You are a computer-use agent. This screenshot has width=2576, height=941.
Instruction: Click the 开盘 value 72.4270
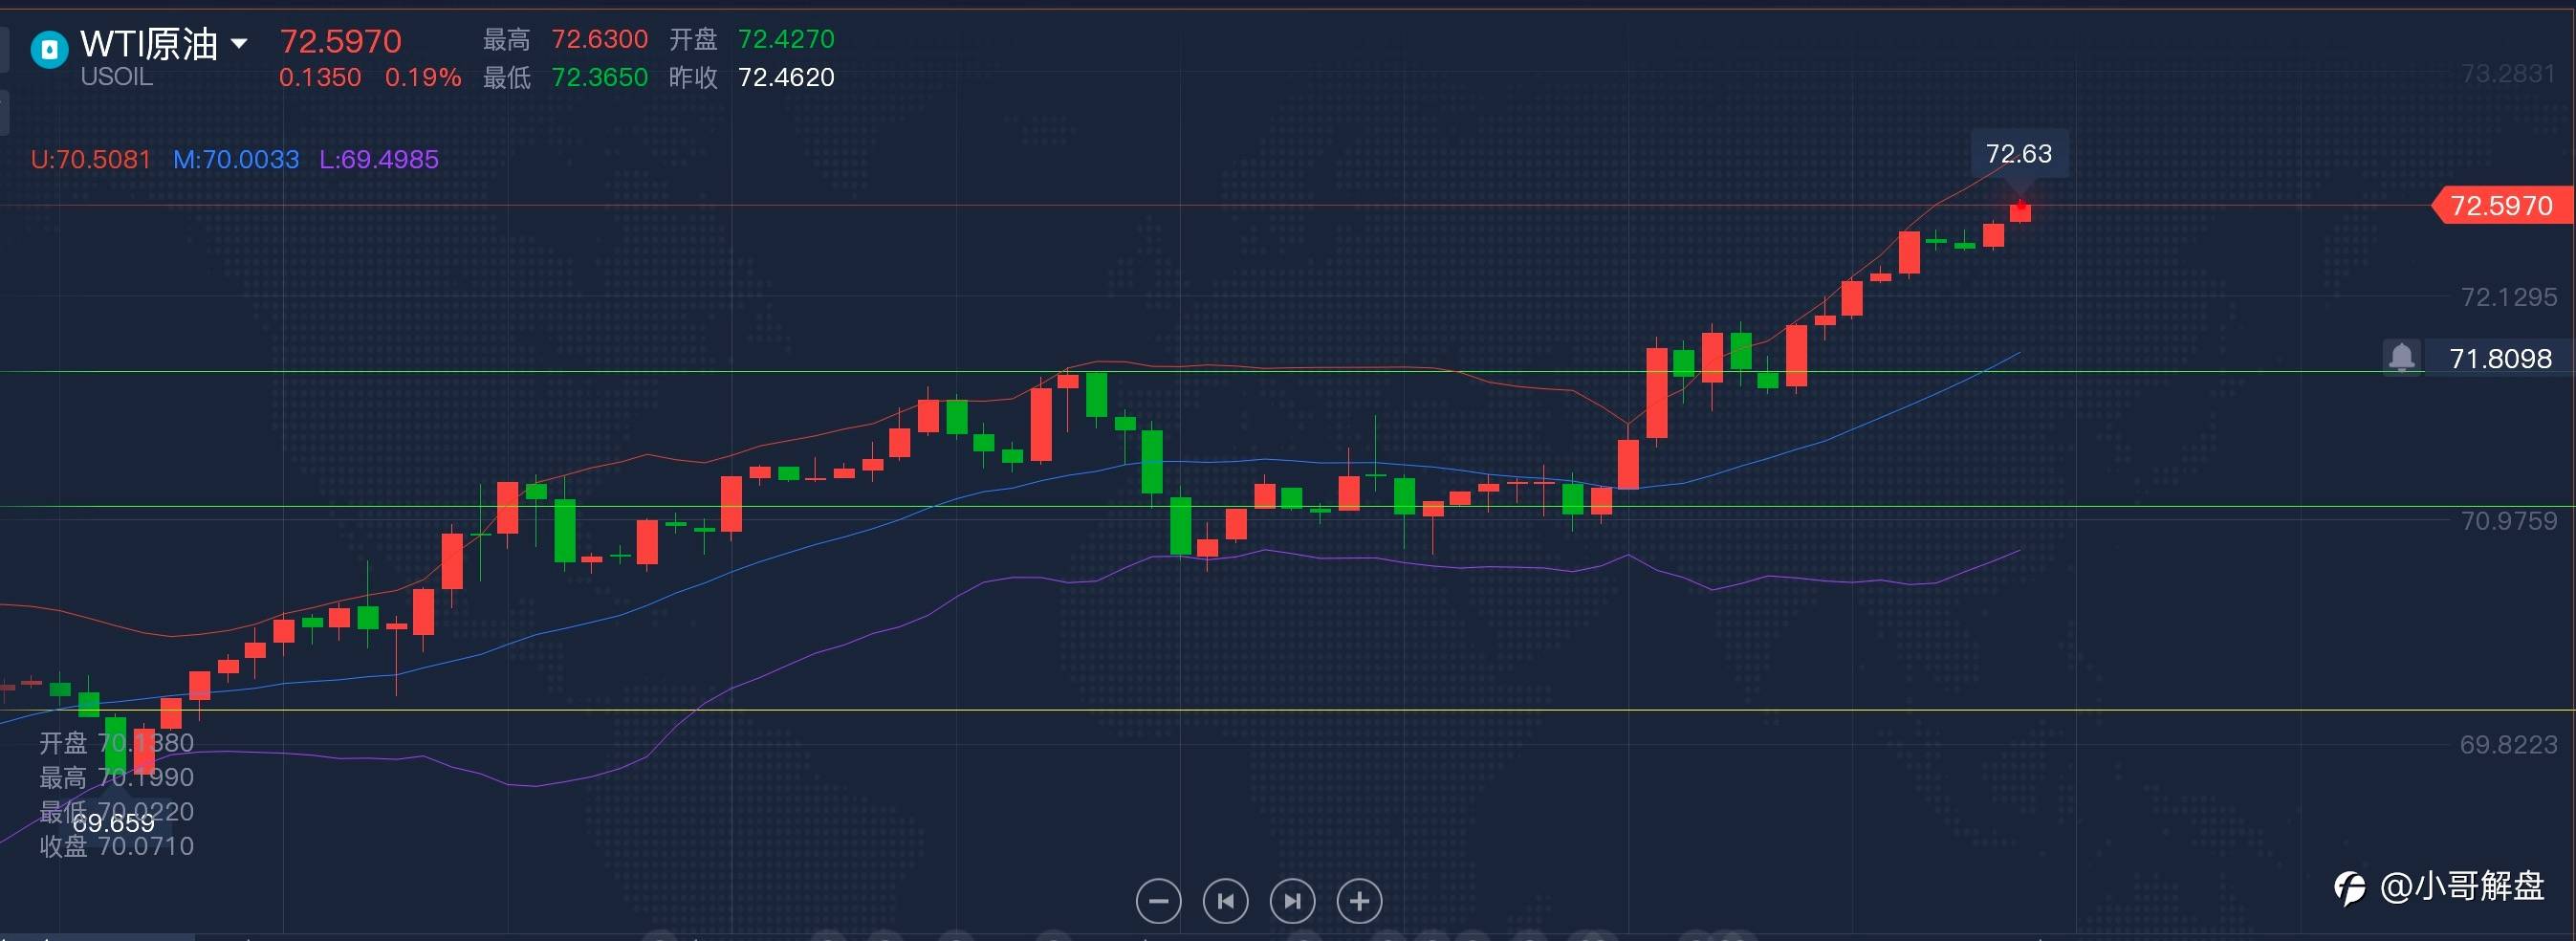coord(786,39)
